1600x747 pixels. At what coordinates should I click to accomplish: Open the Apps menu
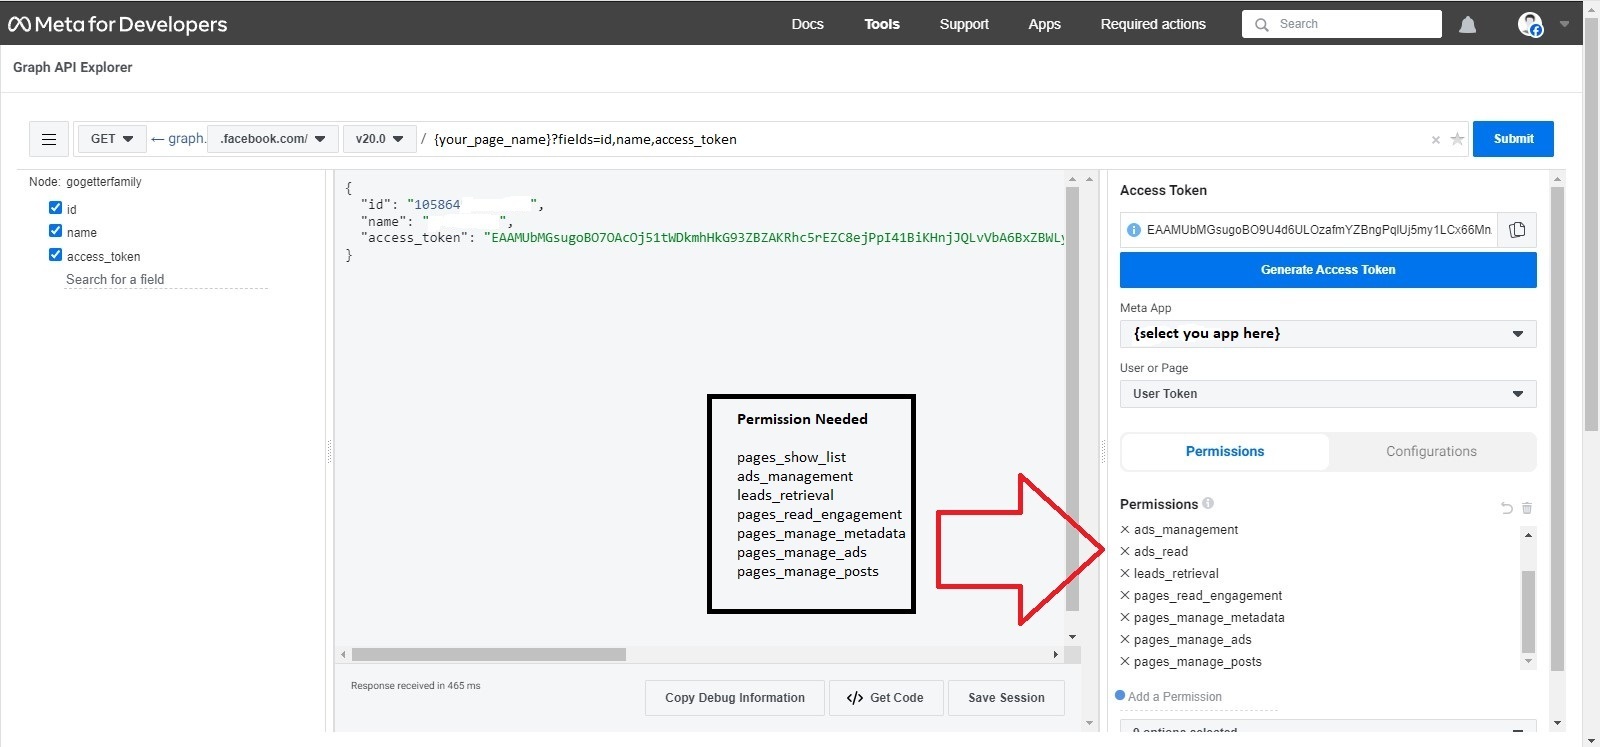(1044, 24)
